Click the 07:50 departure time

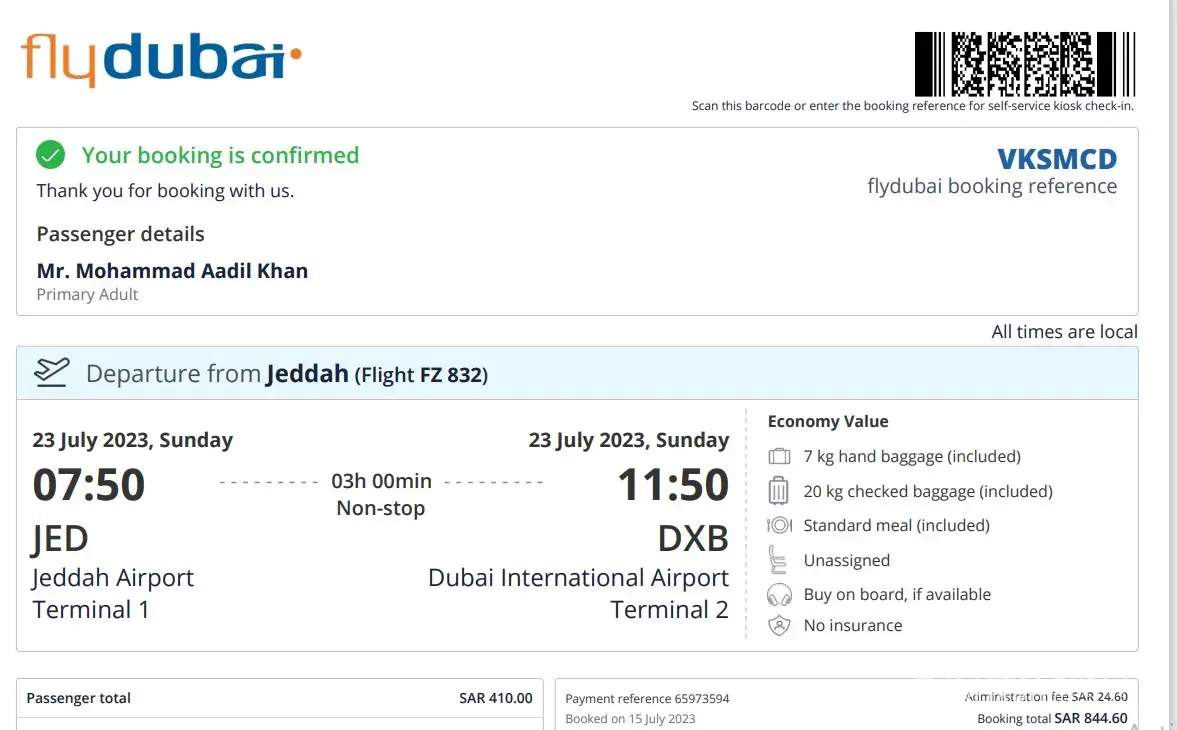click(89, 485)
